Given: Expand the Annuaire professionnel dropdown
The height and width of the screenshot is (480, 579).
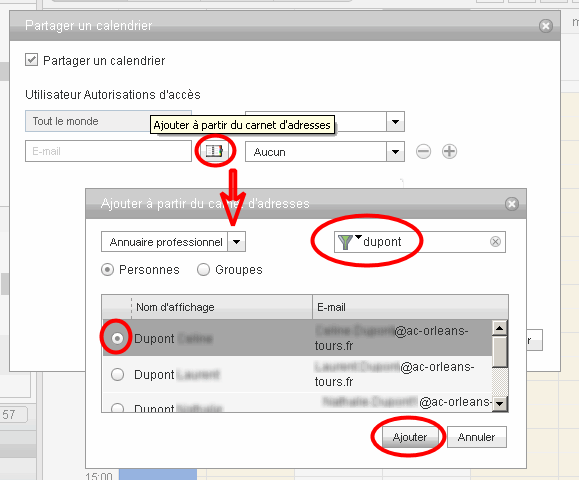Looking at the screenshot, I should pyautogui.click(x=236, y=242).
